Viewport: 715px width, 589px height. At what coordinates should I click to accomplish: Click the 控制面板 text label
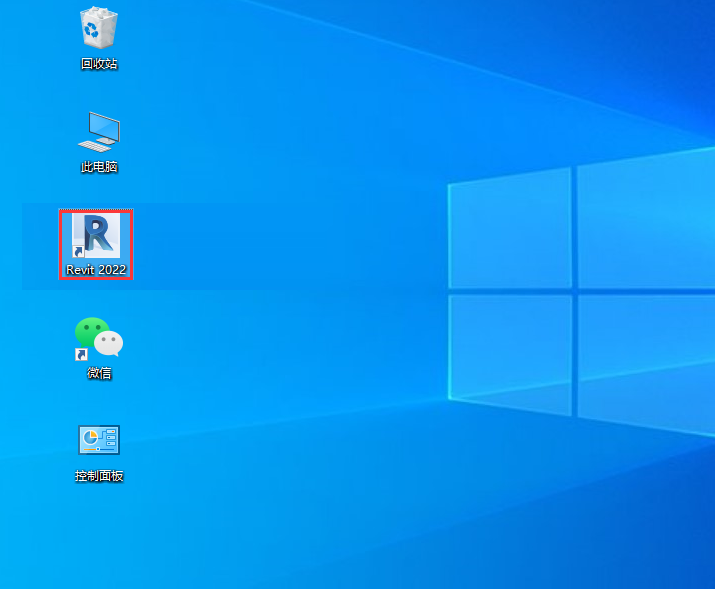click(99, 476)
